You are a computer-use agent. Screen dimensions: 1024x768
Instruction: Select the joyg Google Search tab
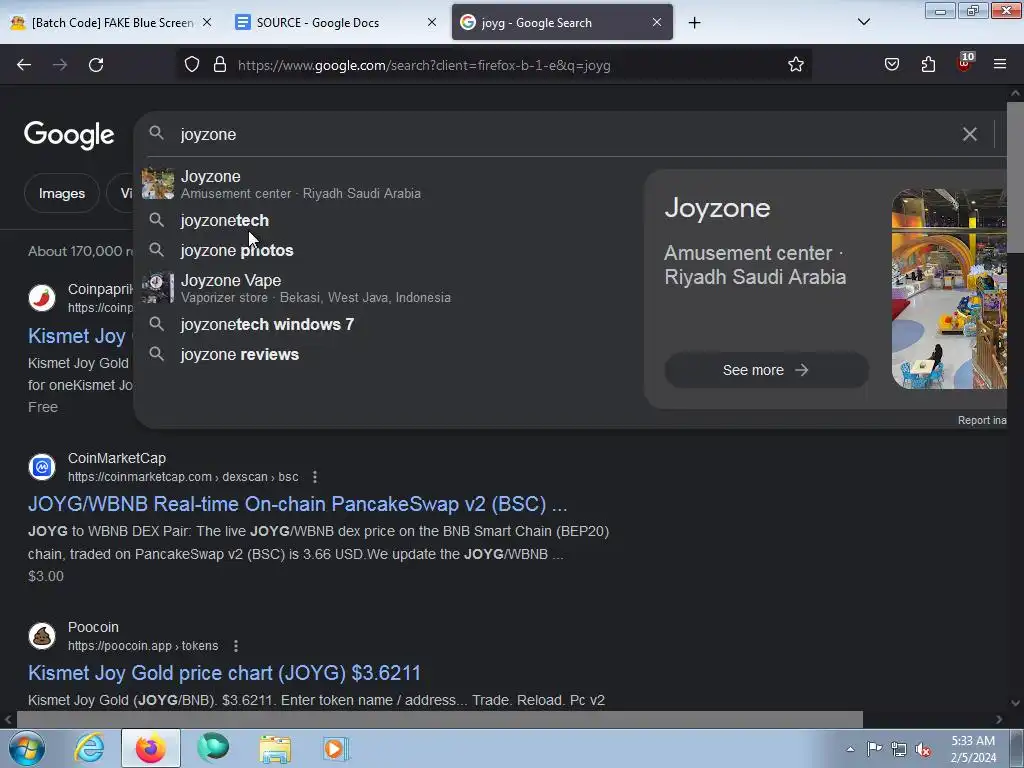click(x=562, y=22)
